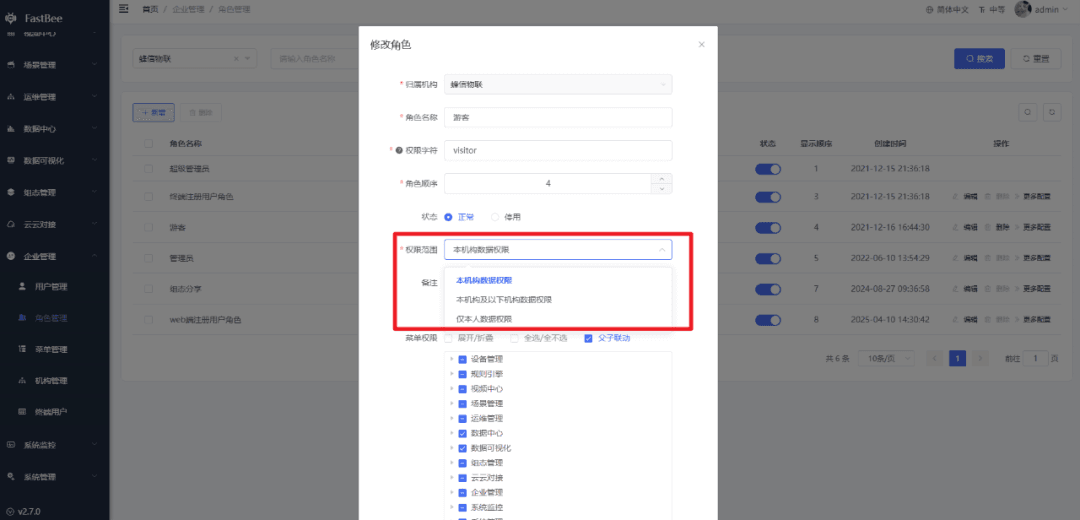Image resolution: width=1080 pixels, height=520 pixels.
Task: Click the 菜单管理 sidebar icon
Action: (21, 349)
